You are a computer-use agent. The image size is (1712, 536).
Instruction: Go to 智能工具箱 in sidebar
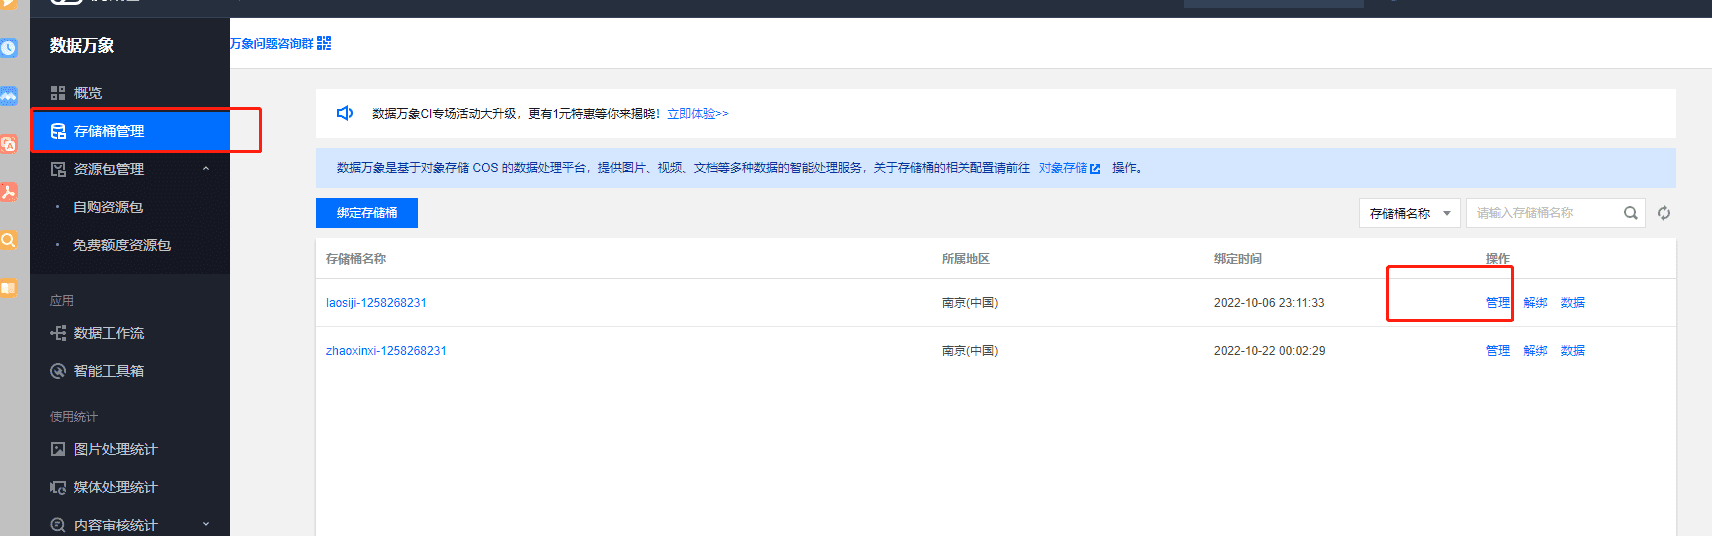(x=108, y=371)
